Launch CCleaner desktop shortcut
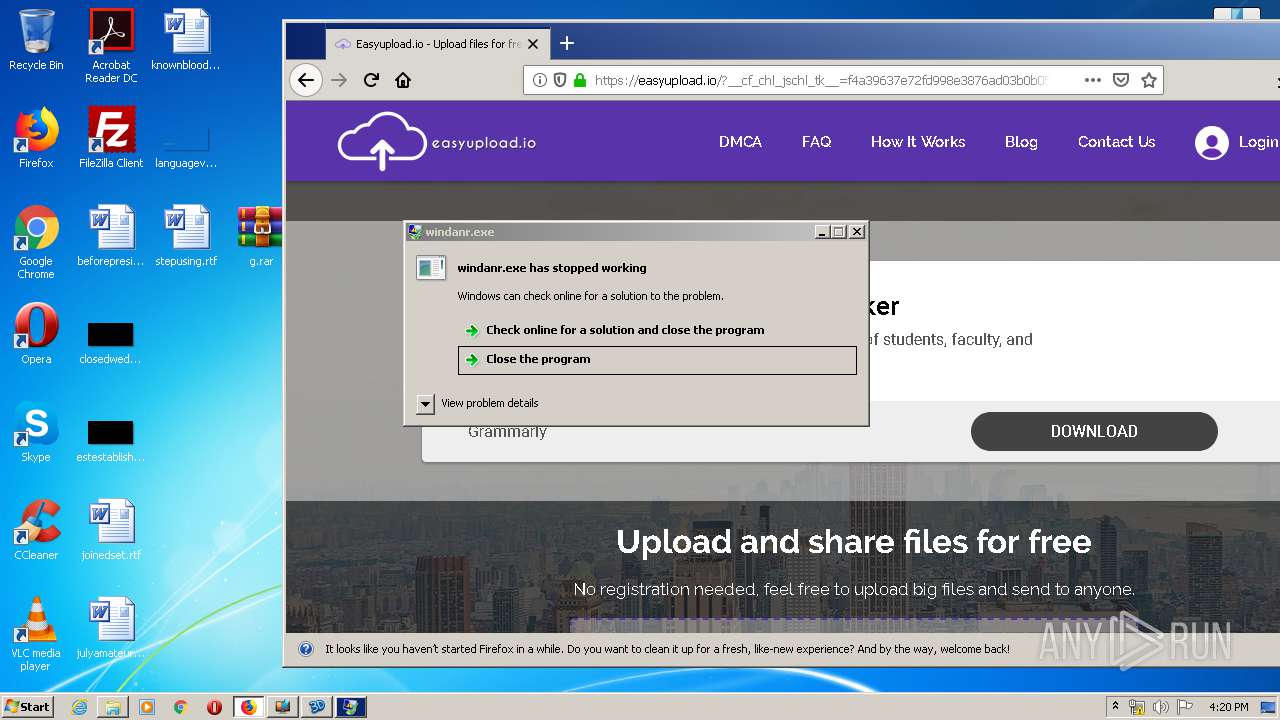 [36, 530]
